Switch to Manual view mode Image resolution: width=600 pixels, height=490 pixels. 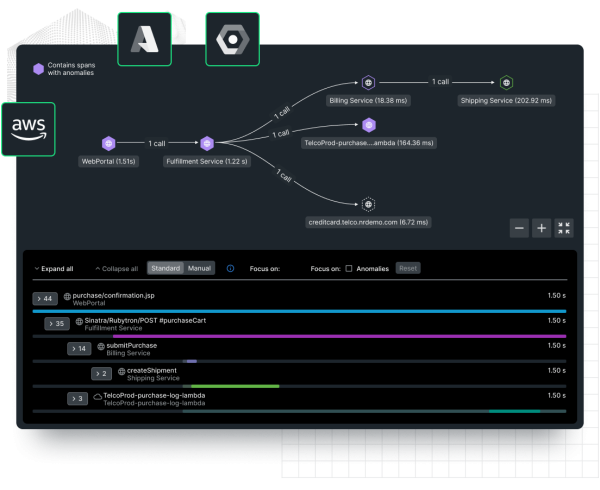(200, 268)
